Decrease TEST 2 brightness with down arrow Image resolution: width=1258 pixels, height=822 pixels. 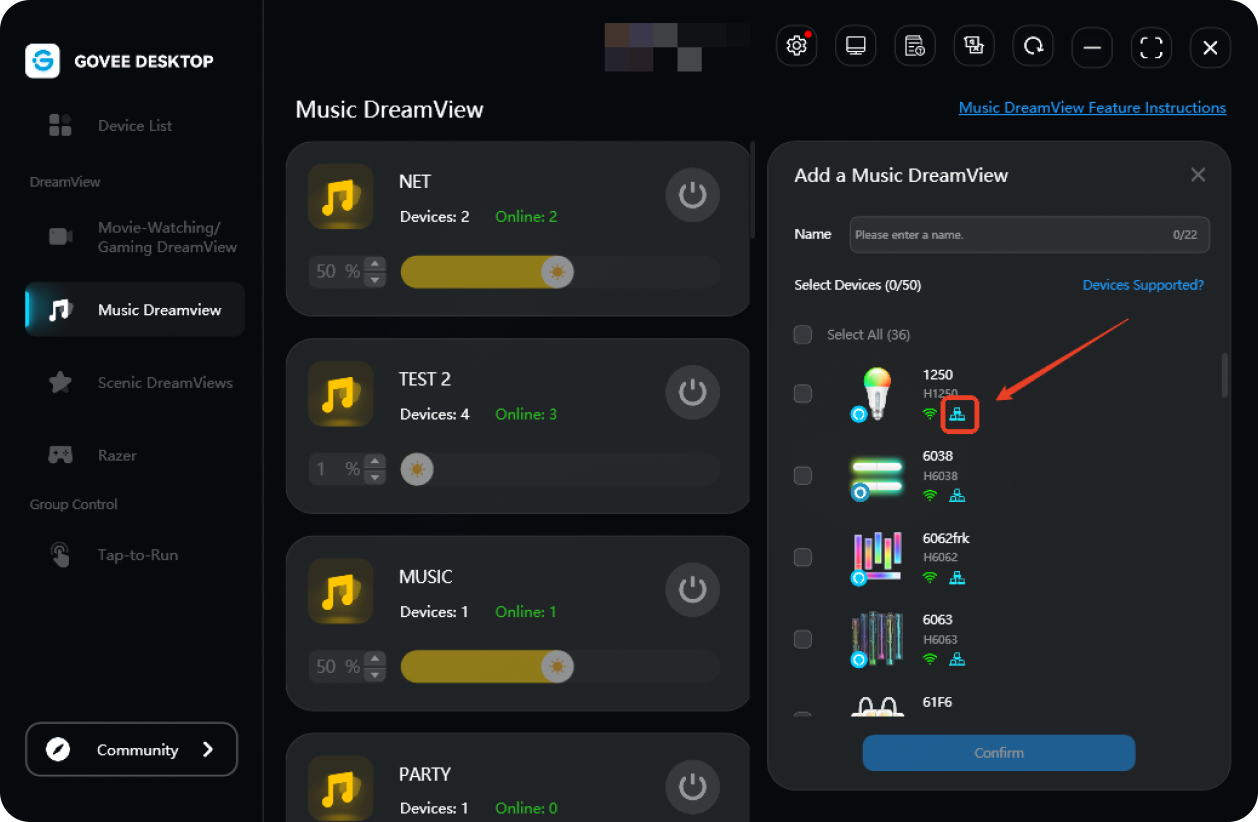[x=375, y=476]
